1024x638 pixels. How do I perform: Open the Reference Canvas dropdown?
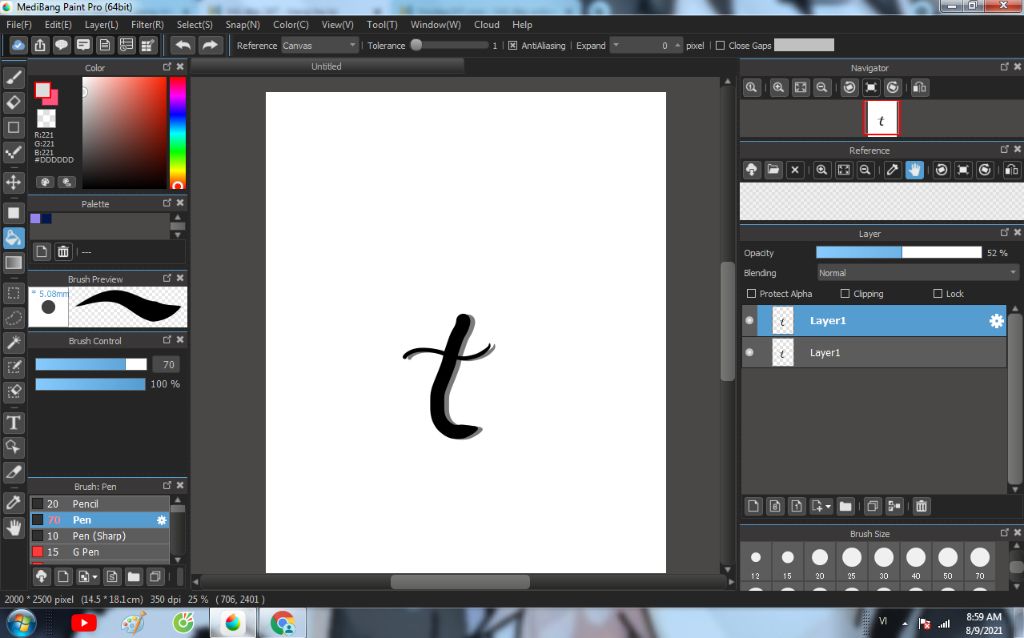(319, 46)
